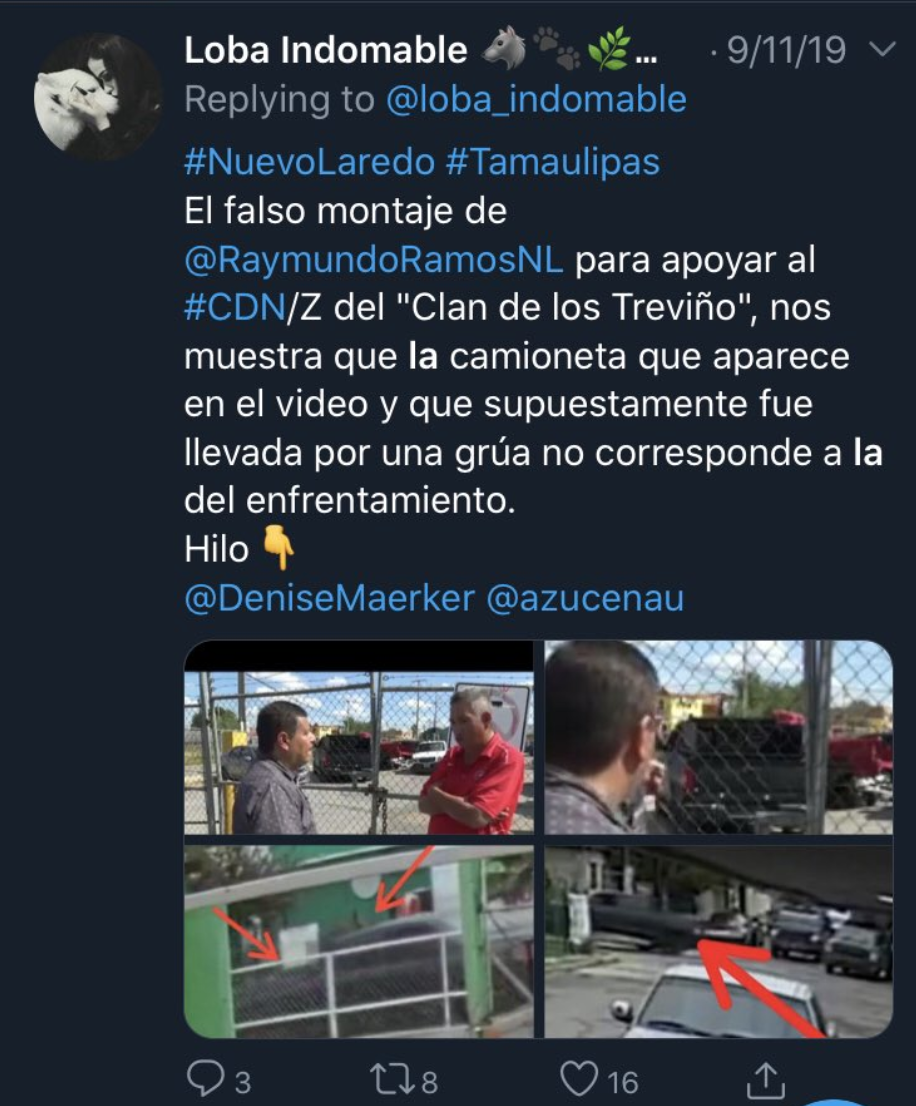Click the 9/11/19 tweet date
916x1106 pixels.
tap(786, 50)
